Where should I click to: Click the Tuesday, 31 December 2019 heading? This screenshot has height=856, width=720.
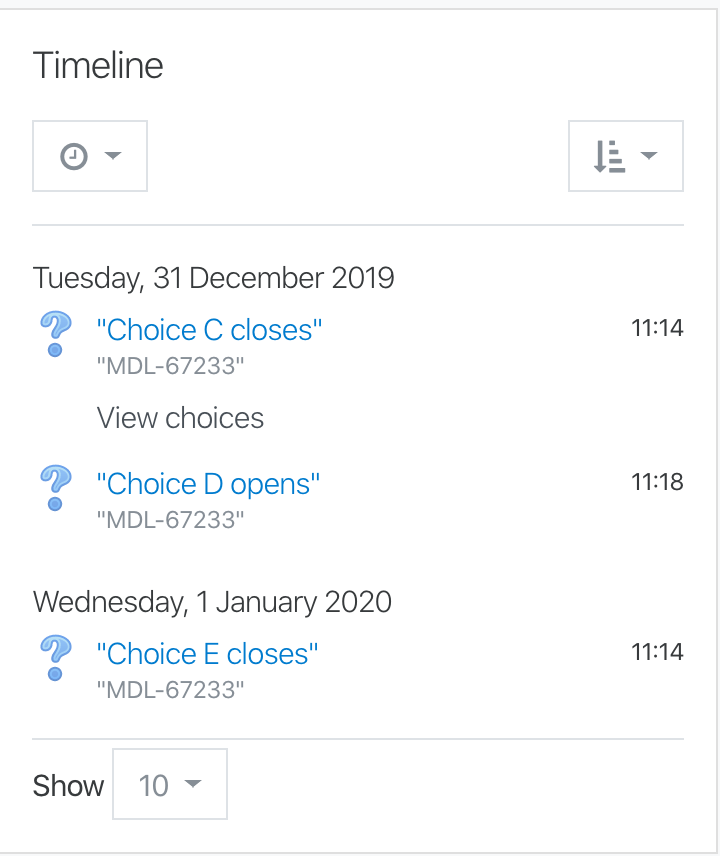(x=213, y=278)
